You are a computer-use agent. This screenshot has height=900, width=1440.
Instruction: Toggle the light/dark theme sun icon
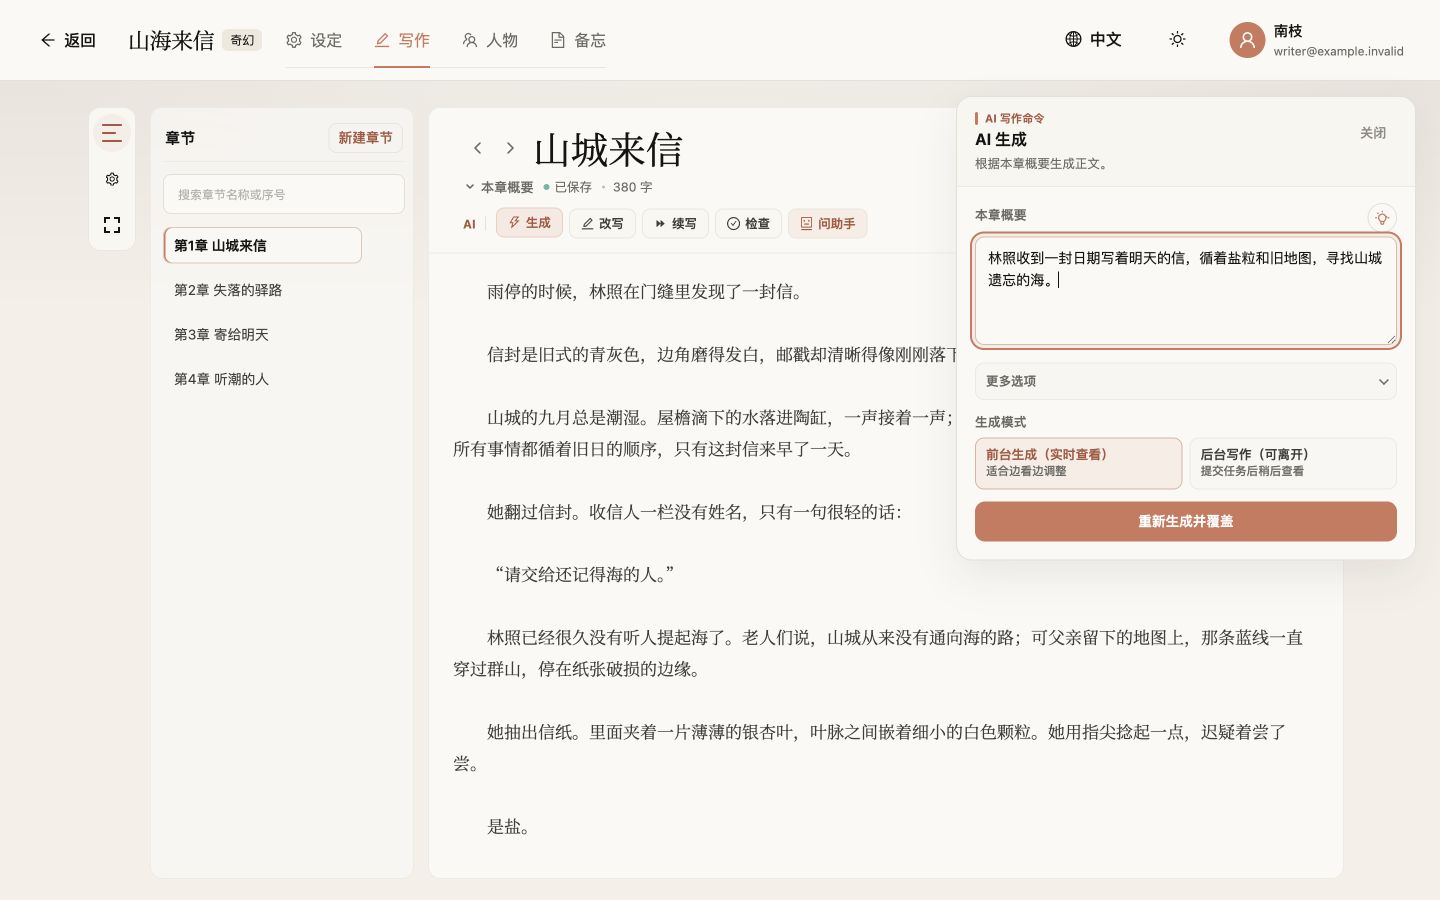(x=1177, y=39)
